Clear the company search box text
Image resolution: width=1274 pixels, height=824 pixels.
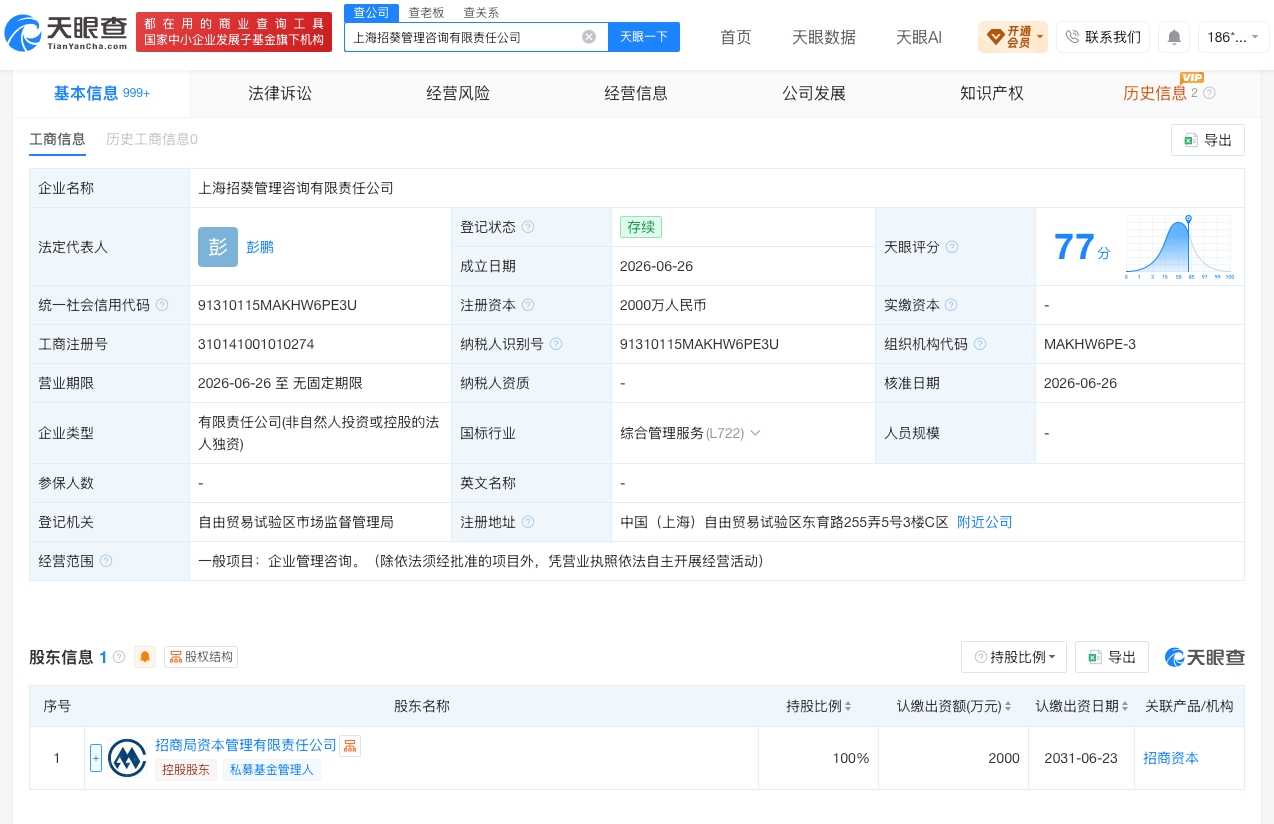(x=589, y=37)
